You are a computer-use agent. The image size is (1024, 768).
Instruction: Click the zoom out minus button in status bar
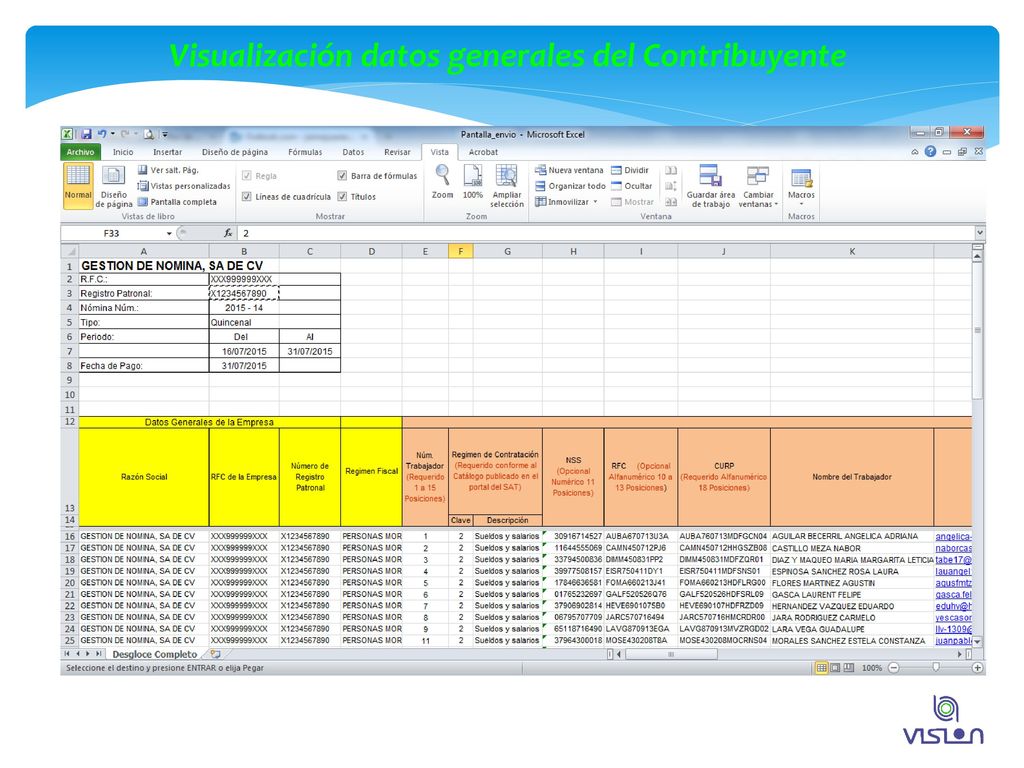coord(893,667)
